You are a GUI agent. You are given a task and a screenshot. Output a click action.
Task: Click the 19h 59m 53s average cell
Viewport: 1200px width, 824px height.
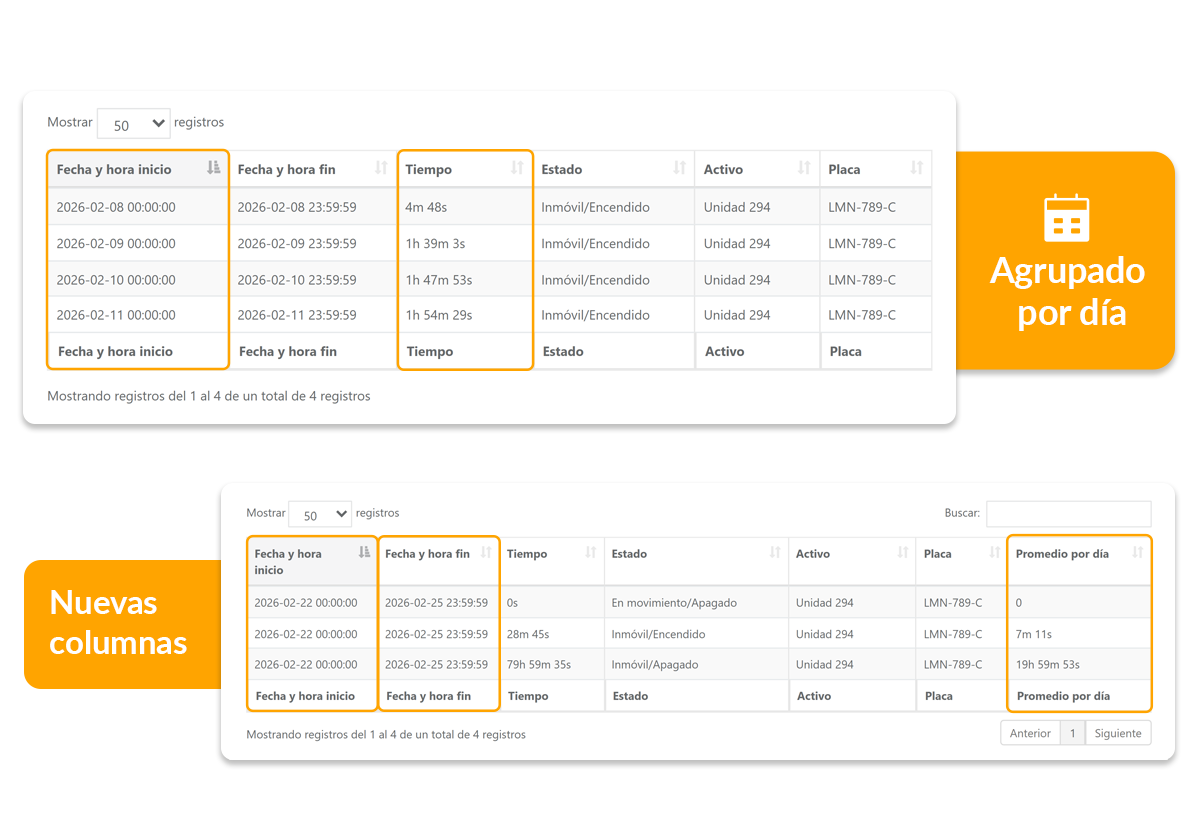click(1047, 665)
